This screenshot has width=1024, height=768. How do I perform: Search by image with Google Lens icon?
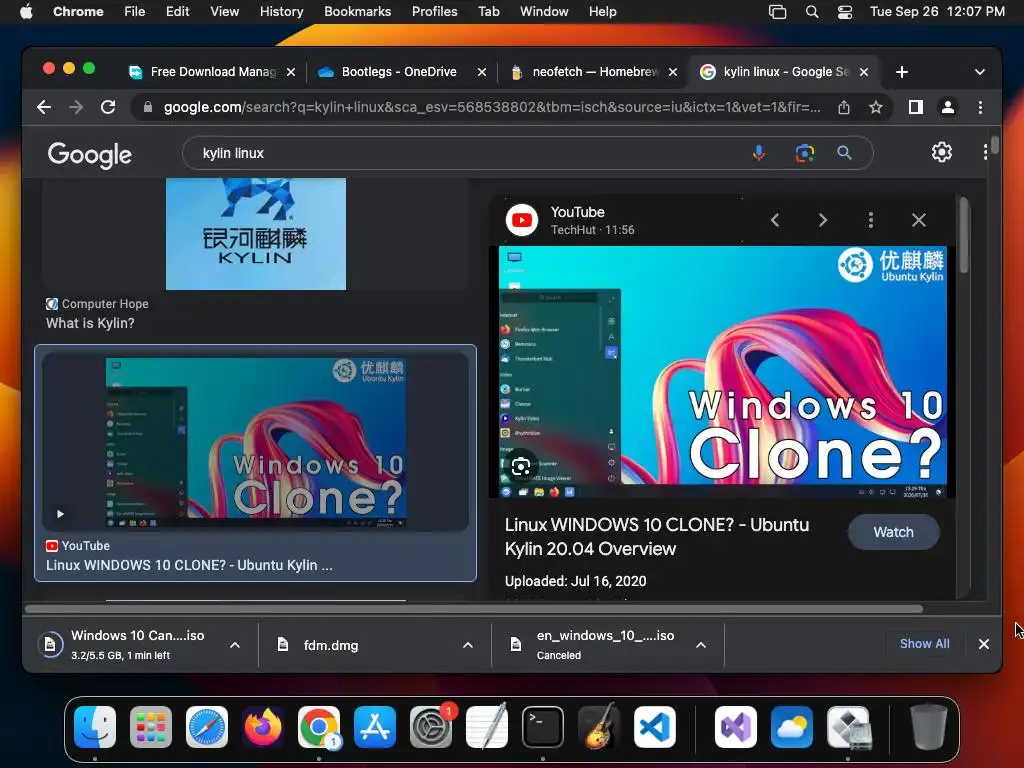[x=805, y=153]
